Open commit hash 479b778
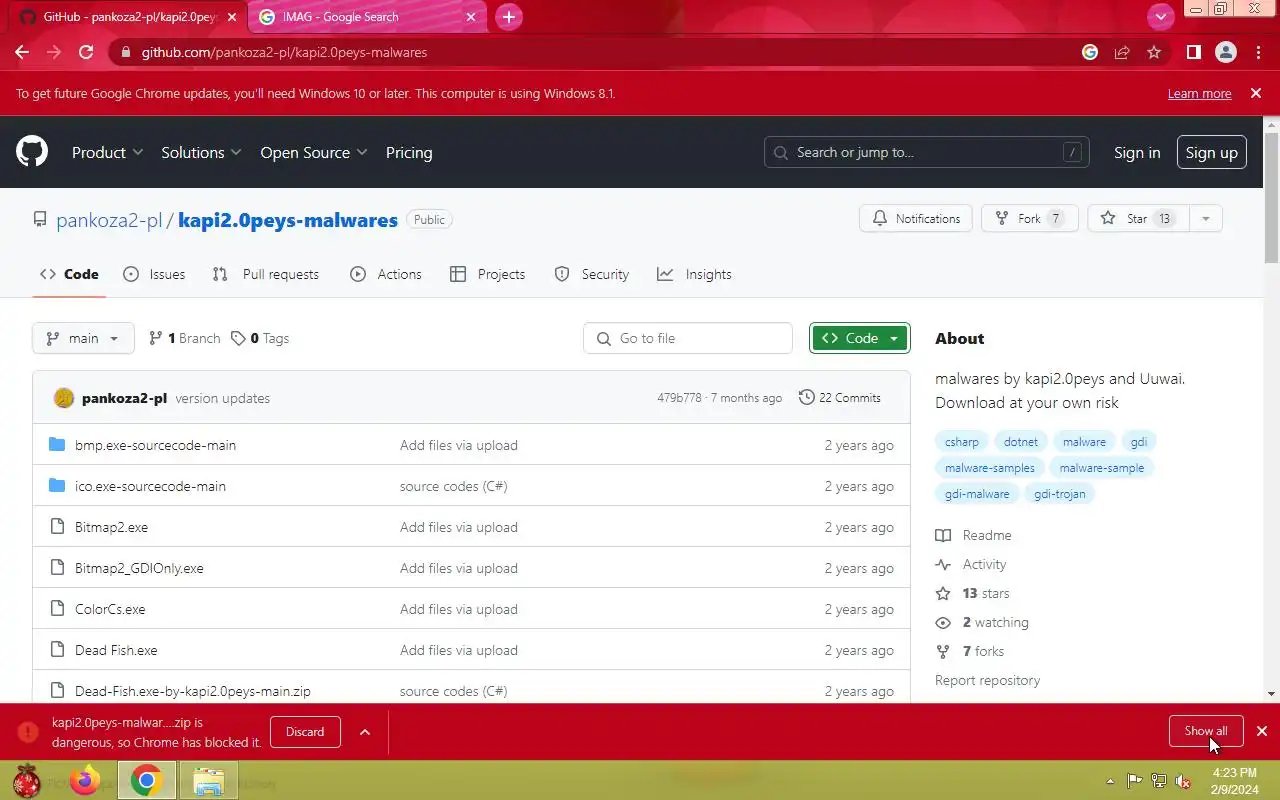Image resolution: width=1280 pixels, height=800 pixels. tap(679, 398)
